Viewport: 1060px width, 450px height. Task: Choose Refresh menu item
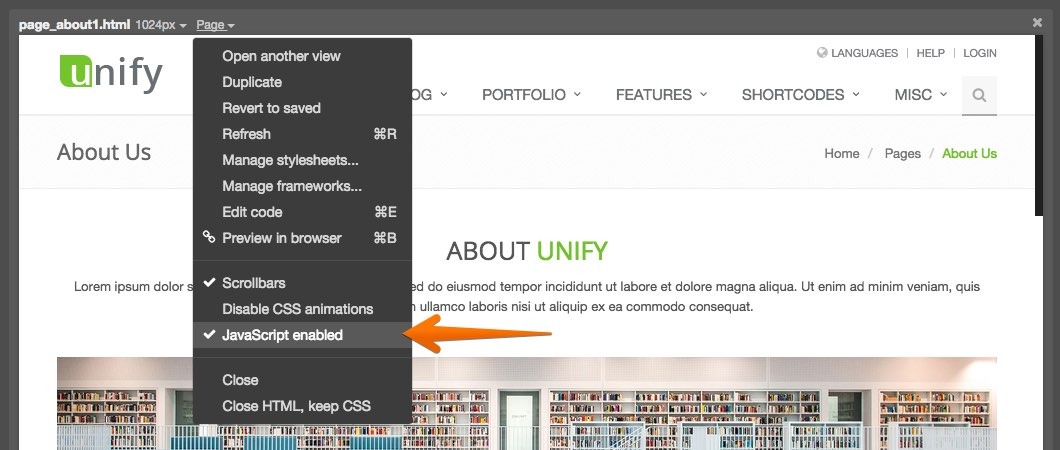tap(302, 134)
